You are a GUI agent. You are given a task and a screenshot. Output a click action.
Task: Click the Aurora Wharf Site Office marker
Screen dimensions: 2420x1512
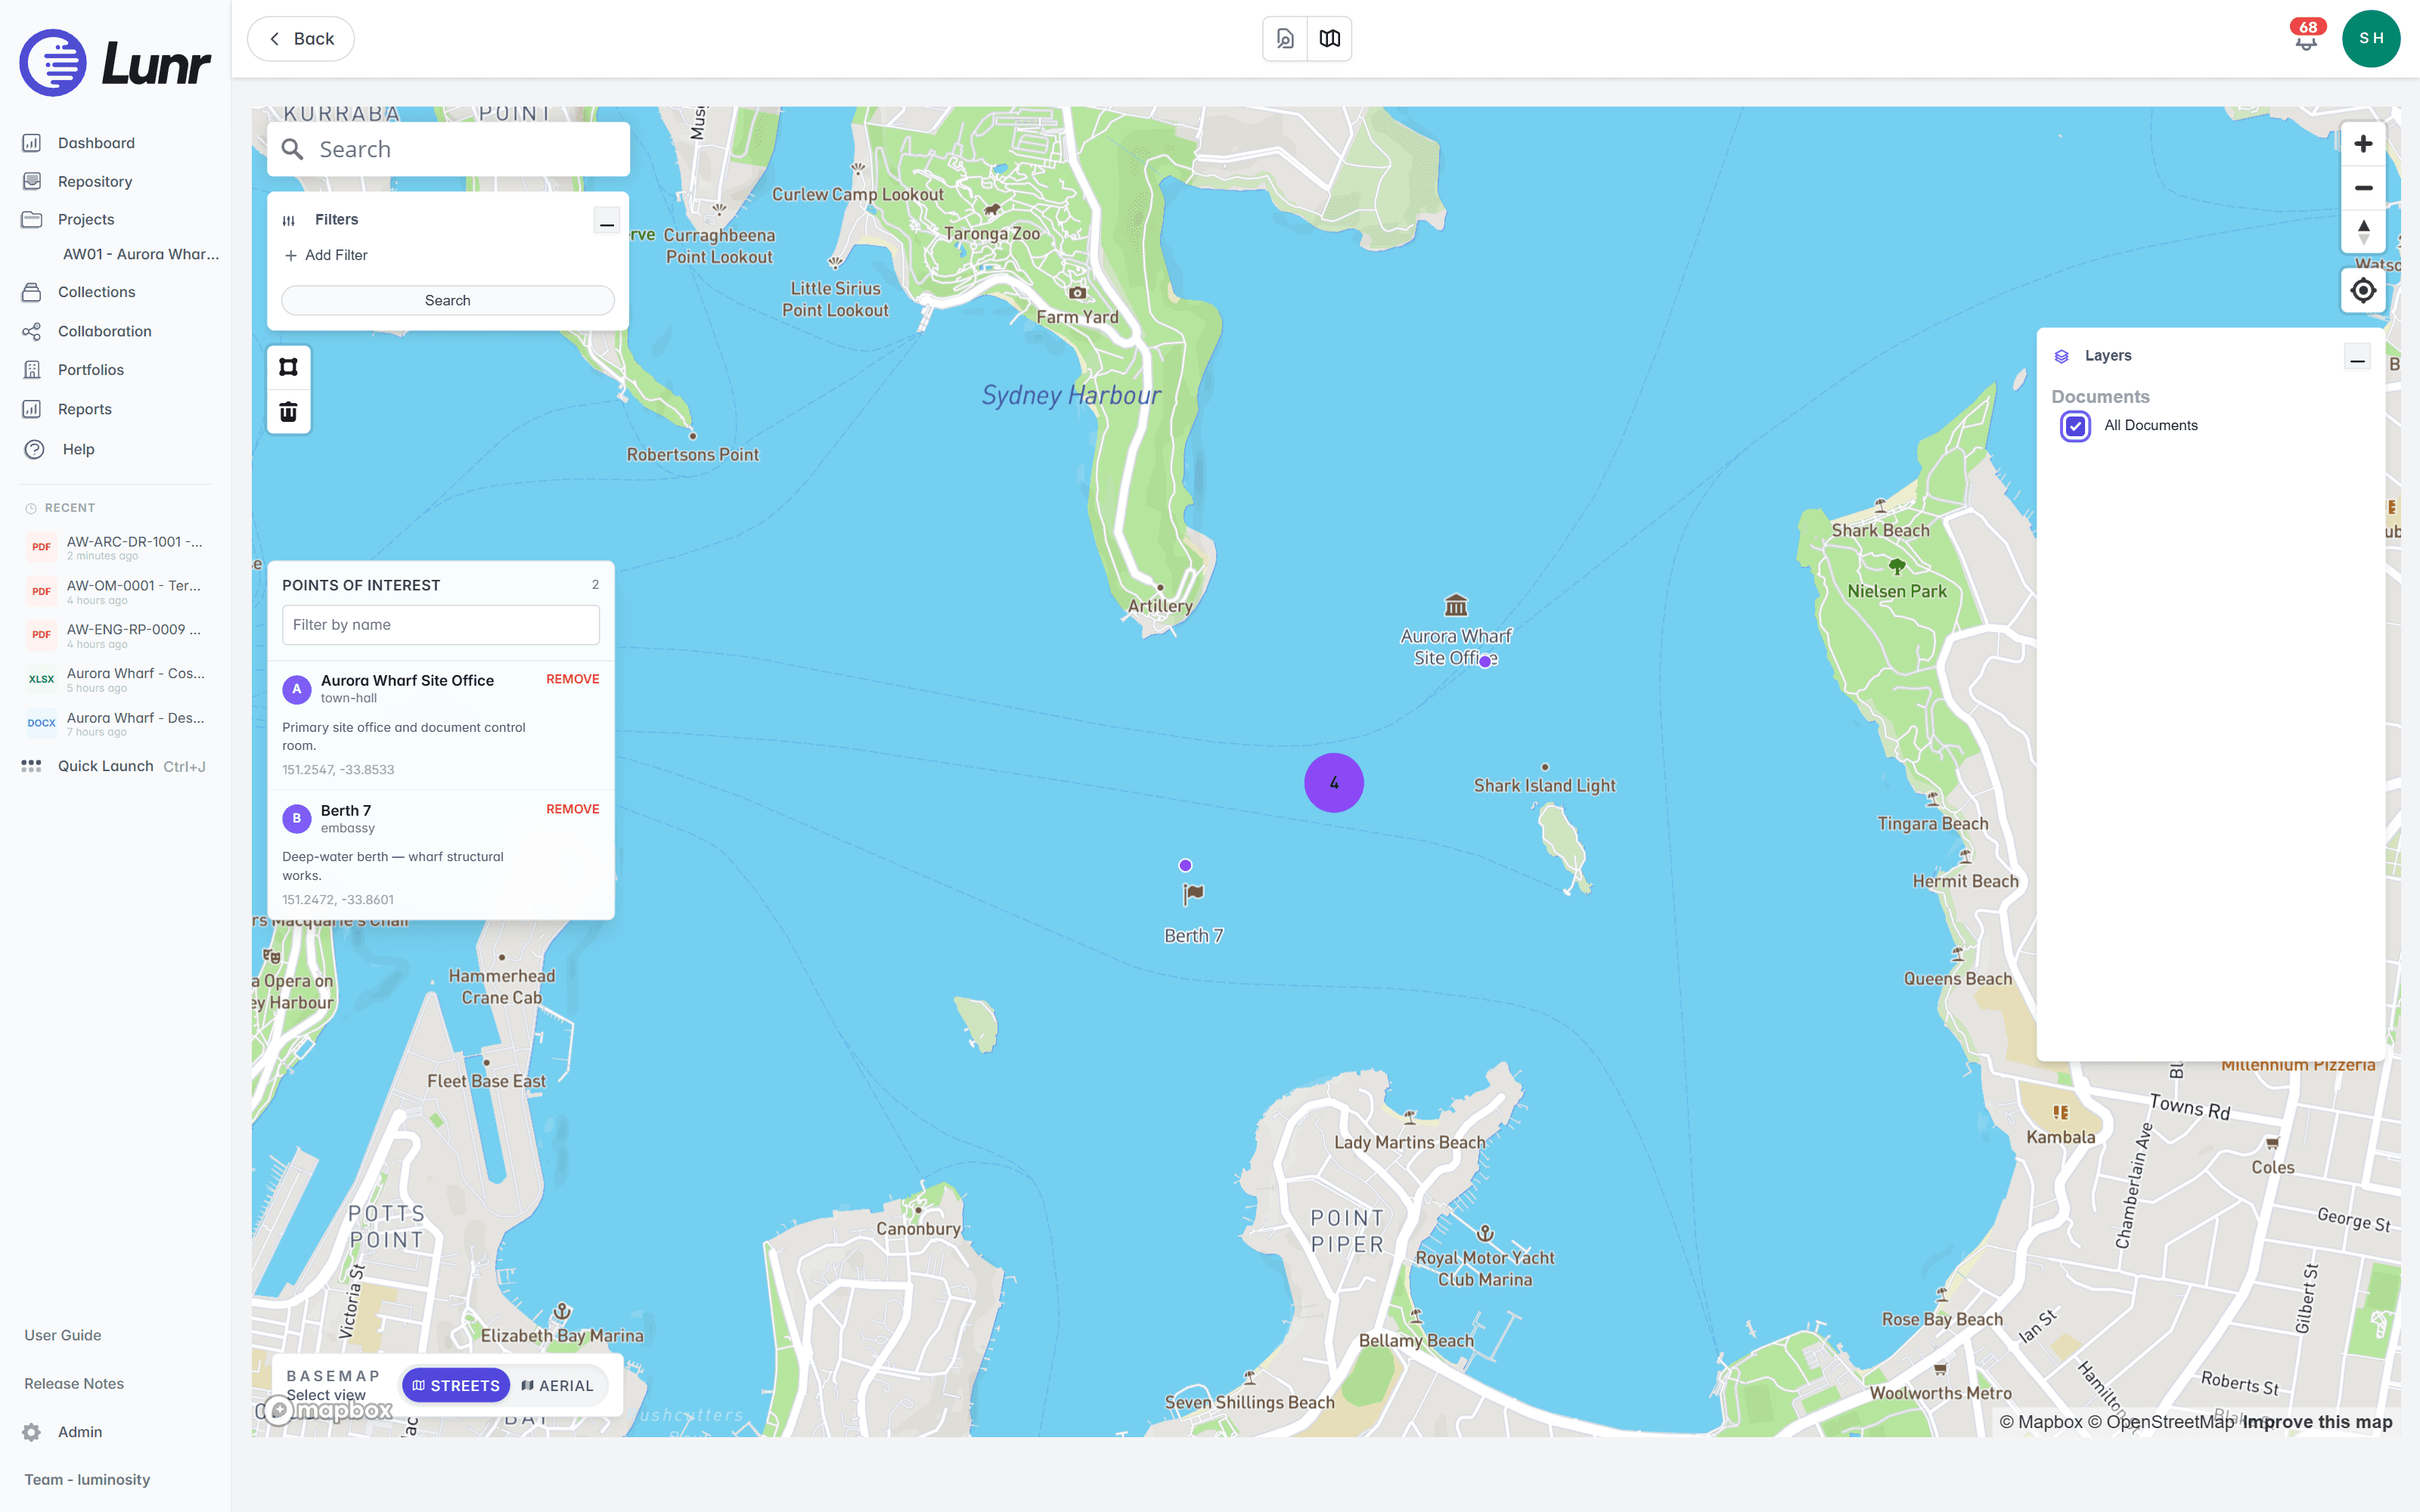[1456, 605]
